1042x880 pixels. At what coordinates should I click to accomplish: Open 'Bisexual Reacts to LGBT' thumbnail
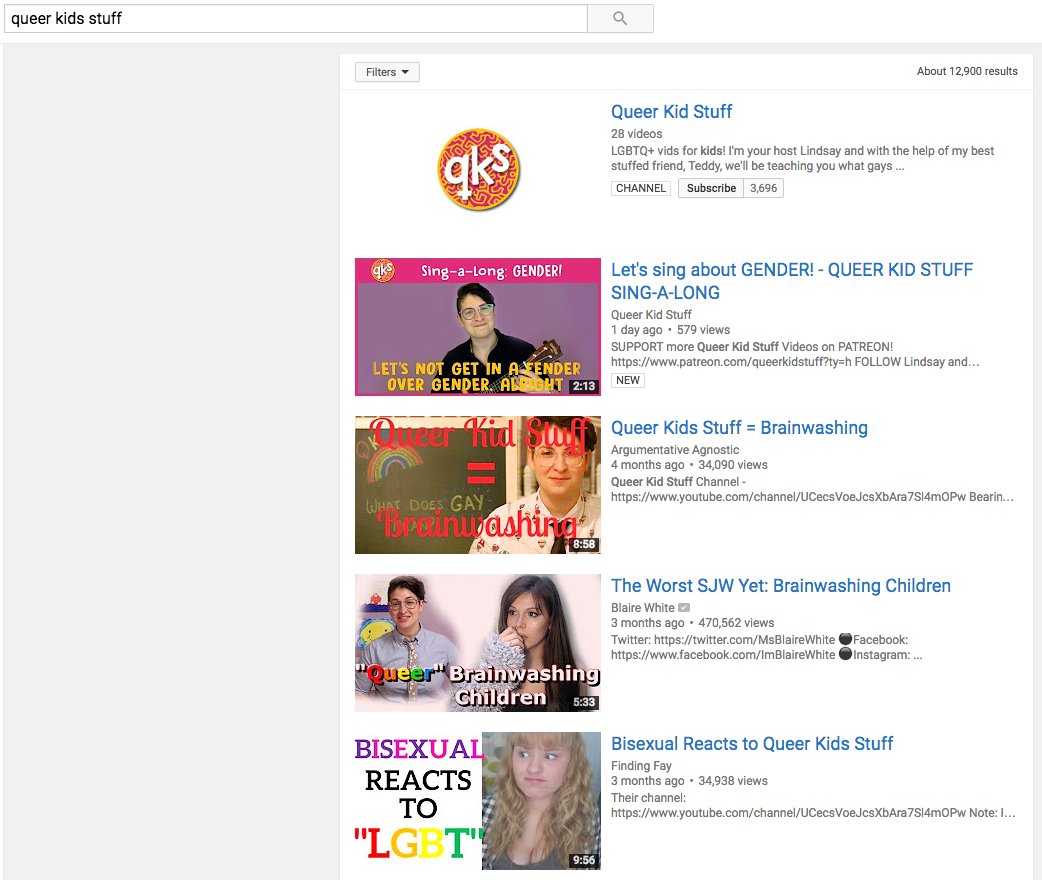478,801
